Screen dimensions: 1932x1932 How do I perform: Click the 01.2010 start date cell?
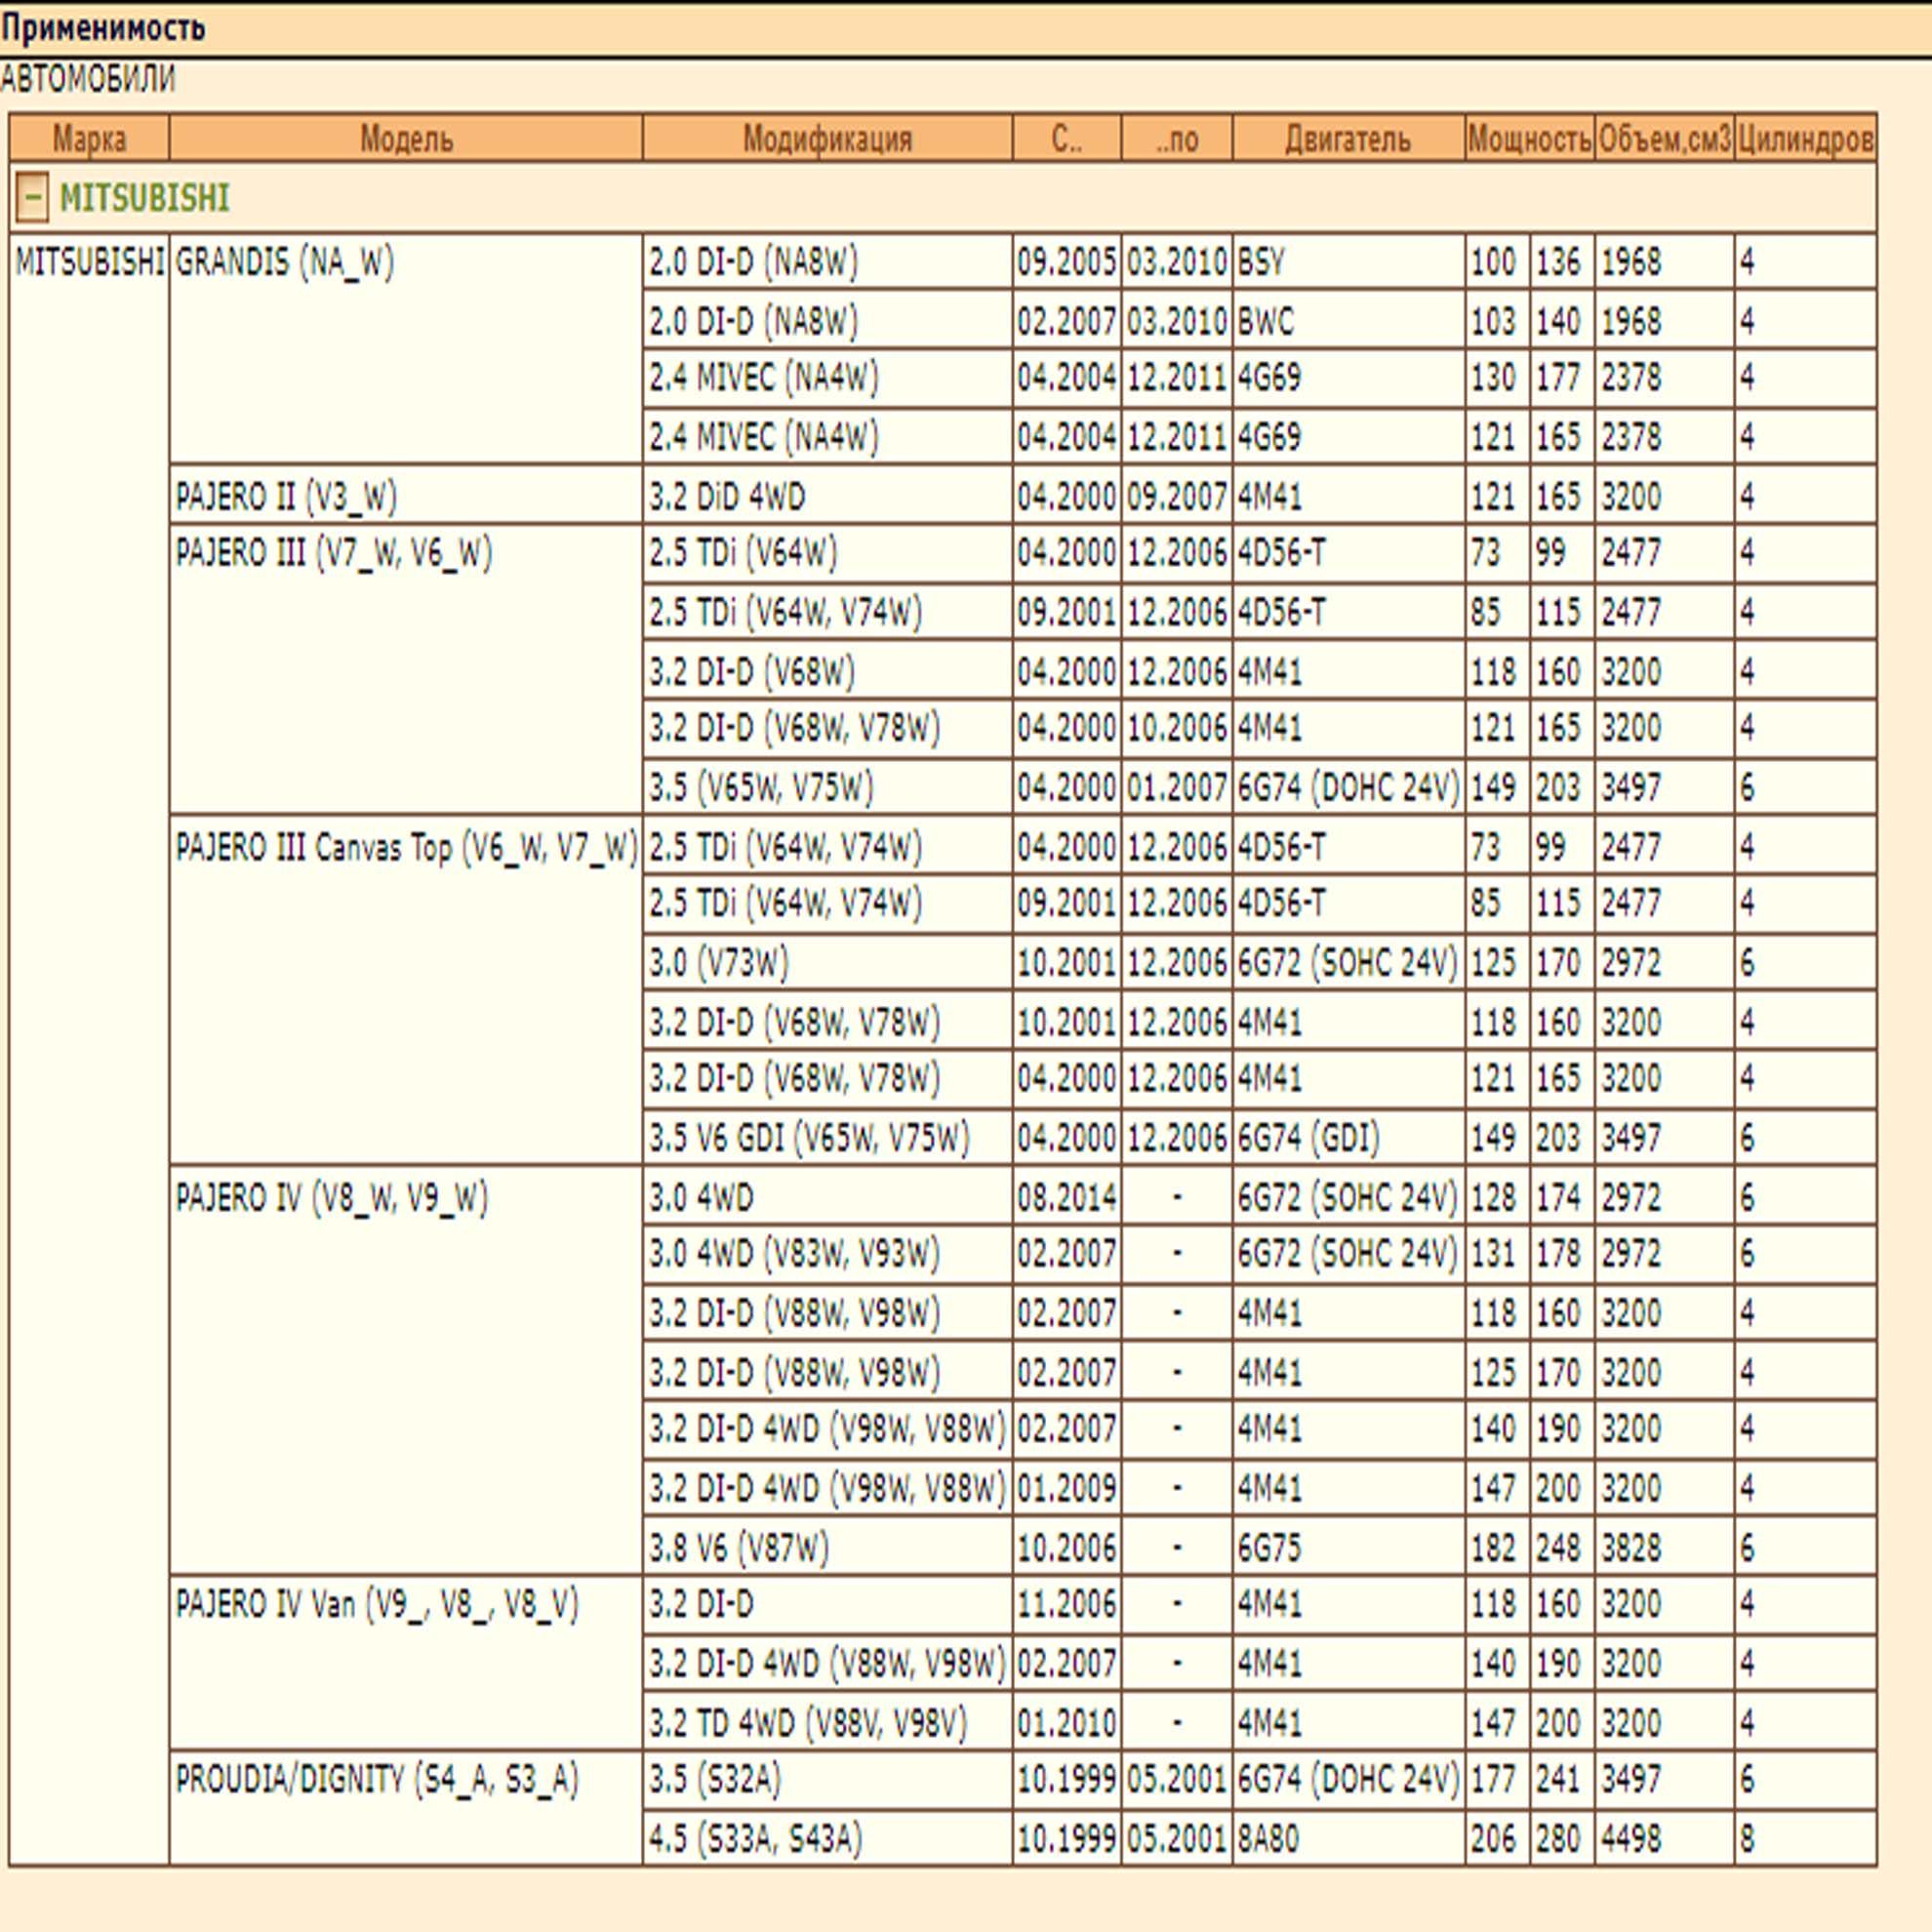[x=1066, y=1722]
